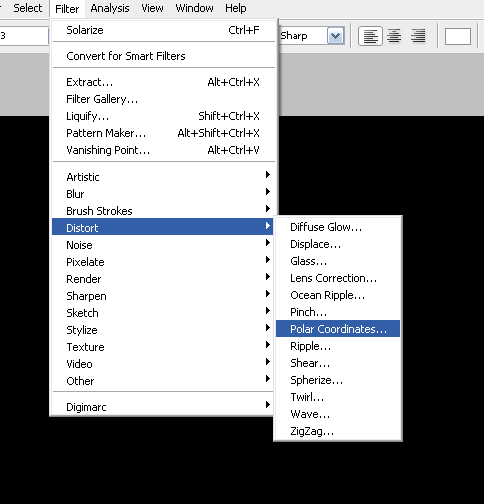Open the Sharp anti-aliasing dropdown
Screen dimensions: 484x504
click(335, 36)
